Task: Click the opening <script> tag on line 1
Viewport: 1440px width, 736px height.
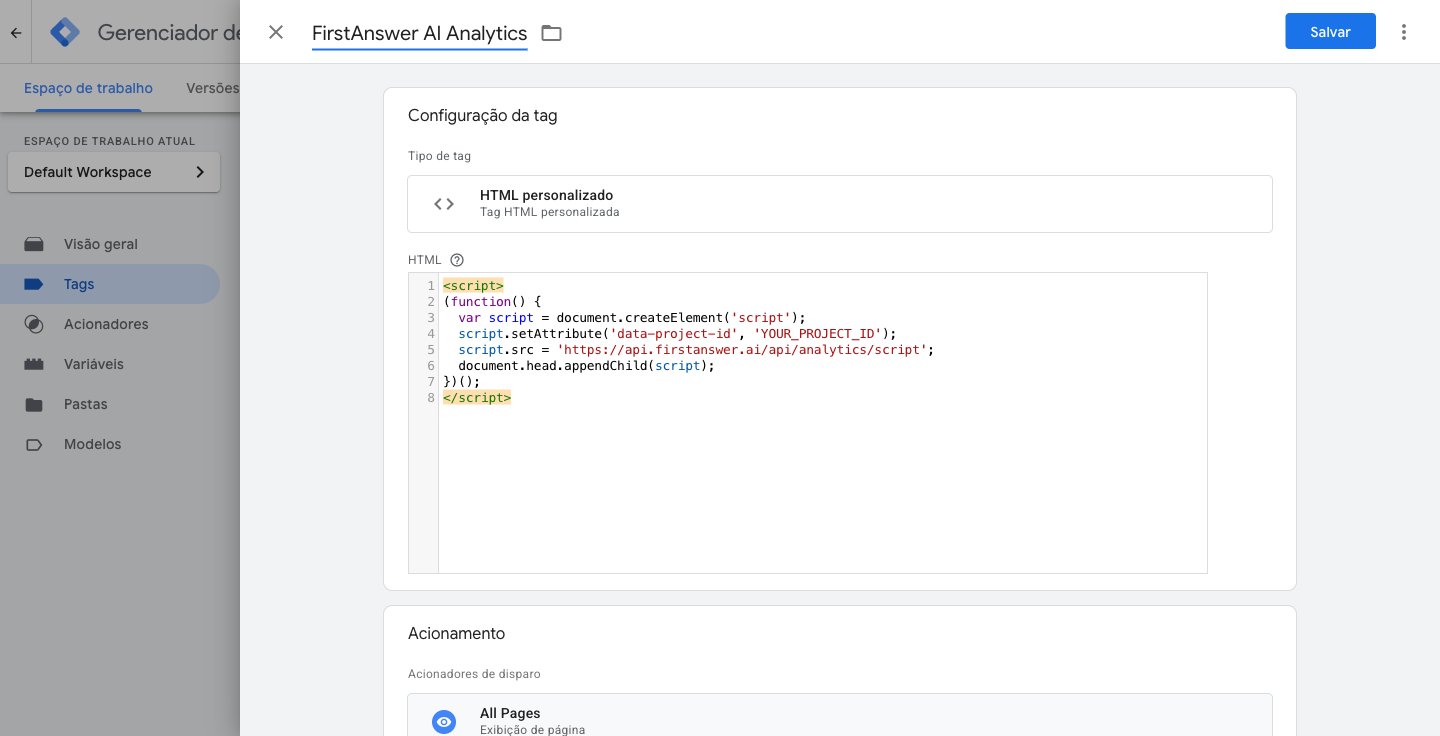Action: [473, 286]
